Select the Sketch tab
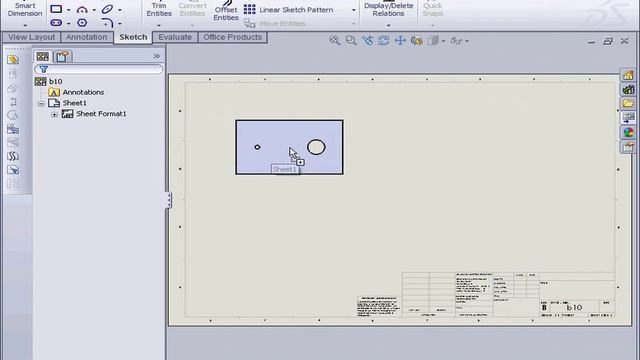 click(x=133, y=37)
